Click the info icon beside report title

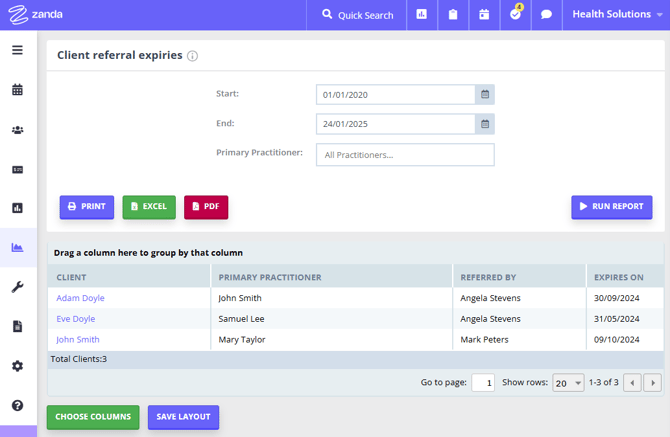click(x=193, y=56)
